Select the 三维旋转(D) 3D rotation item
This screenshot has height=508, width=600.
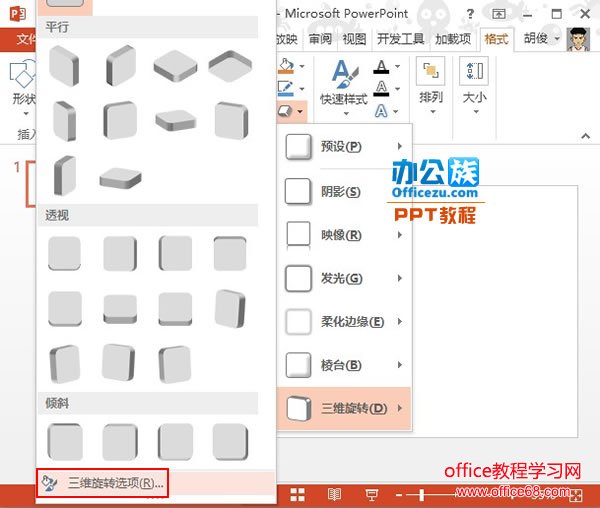[344, 408]
